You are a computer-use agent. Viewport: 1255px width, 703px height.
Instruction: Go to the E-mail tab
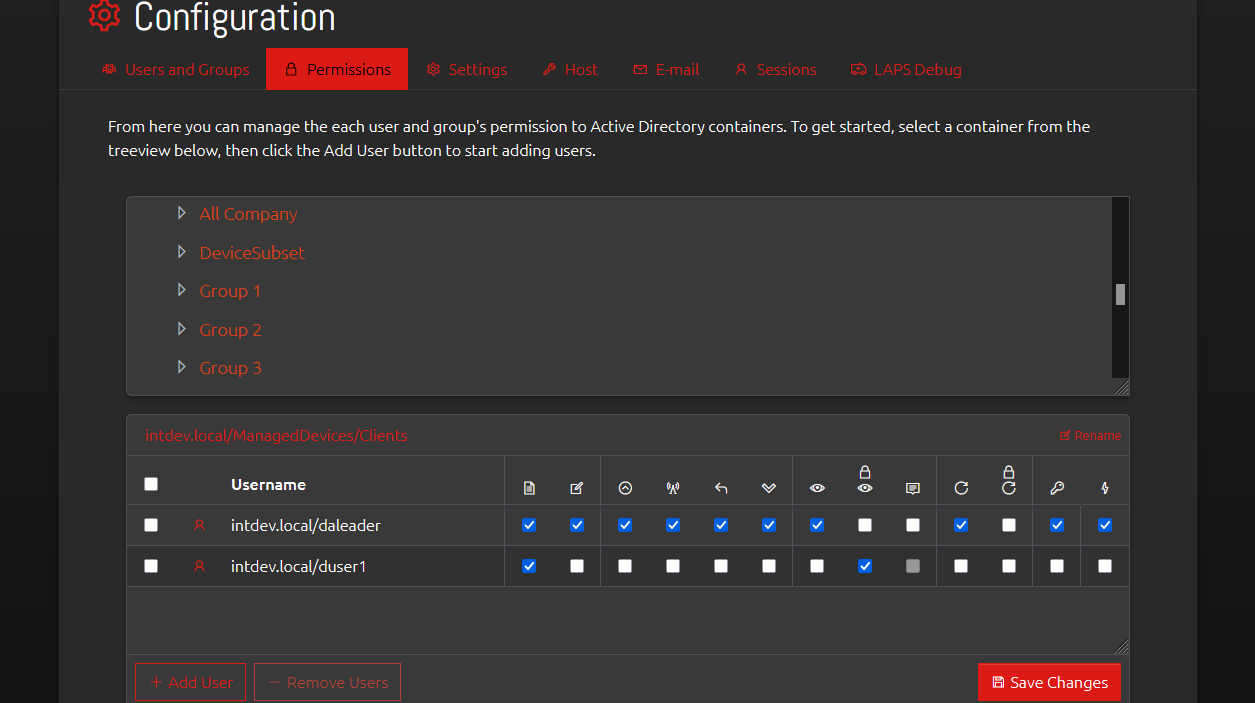(x=666, y=69)
